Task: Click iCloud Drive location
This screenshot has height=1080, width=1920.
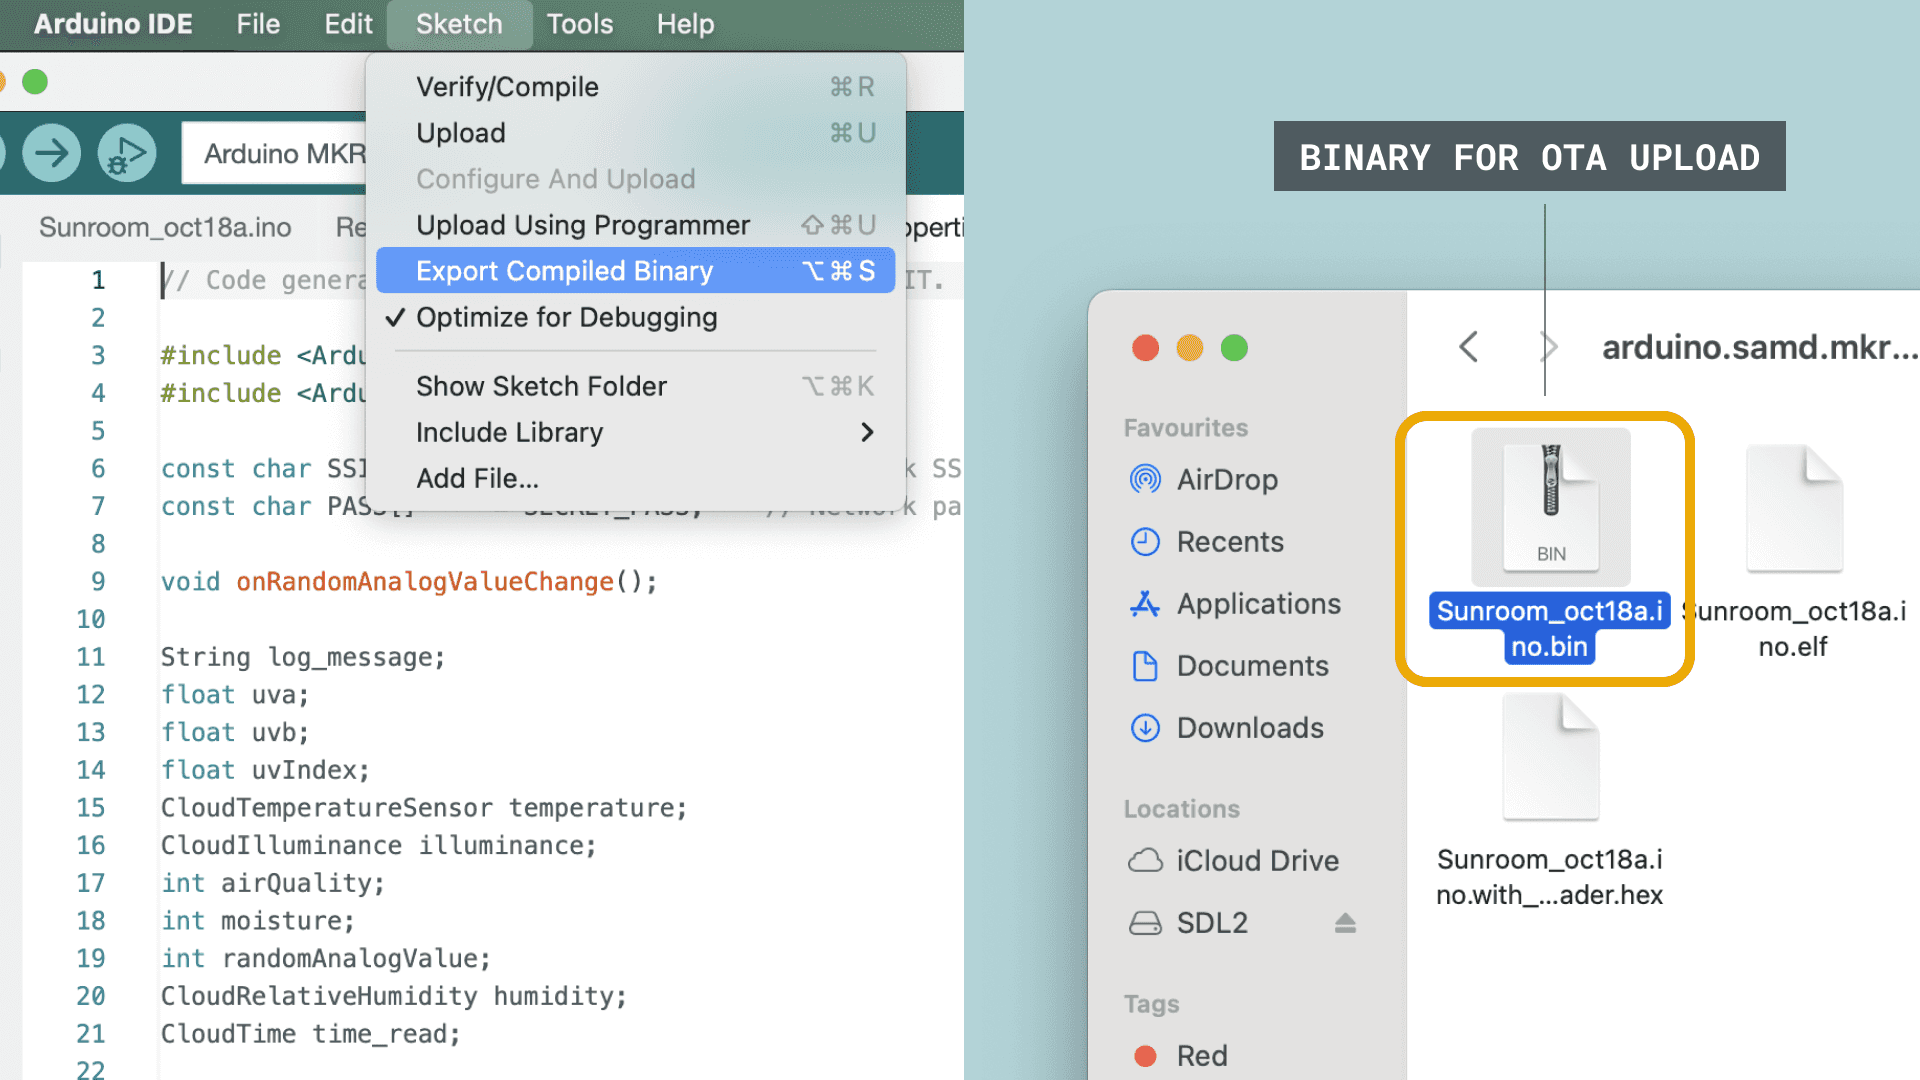Action: pos(1257,861)
